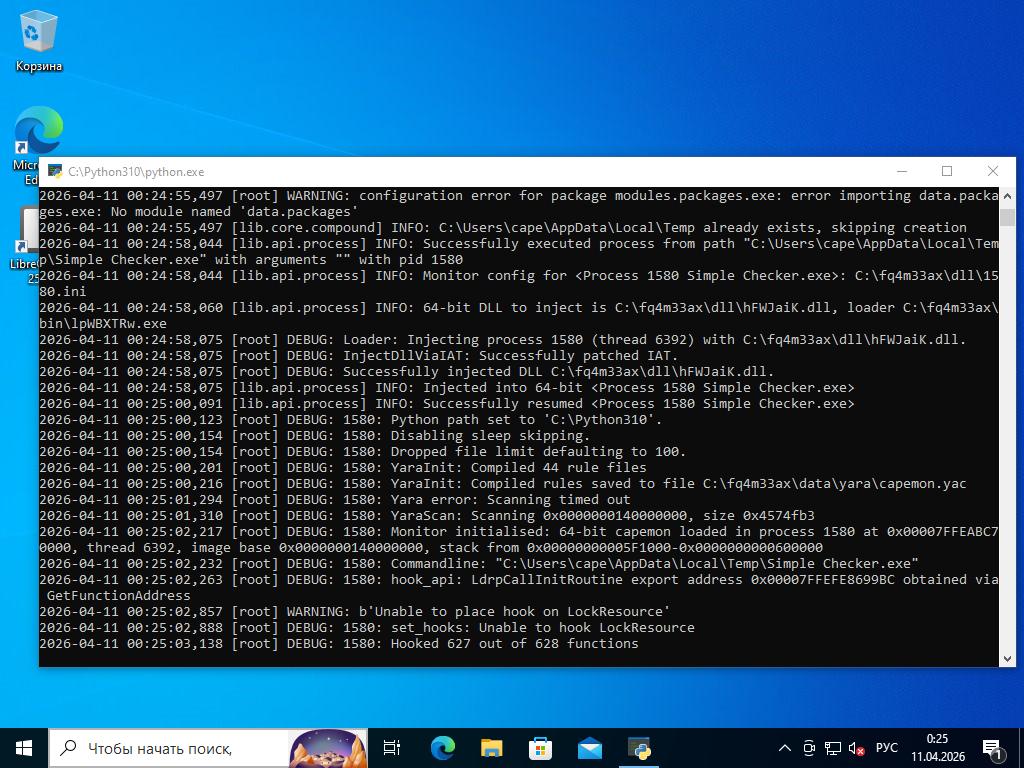Open File Explorer from the taskbar
Image resolution: width=1024 pixels, height=768 pixels.
coord(491,747)
